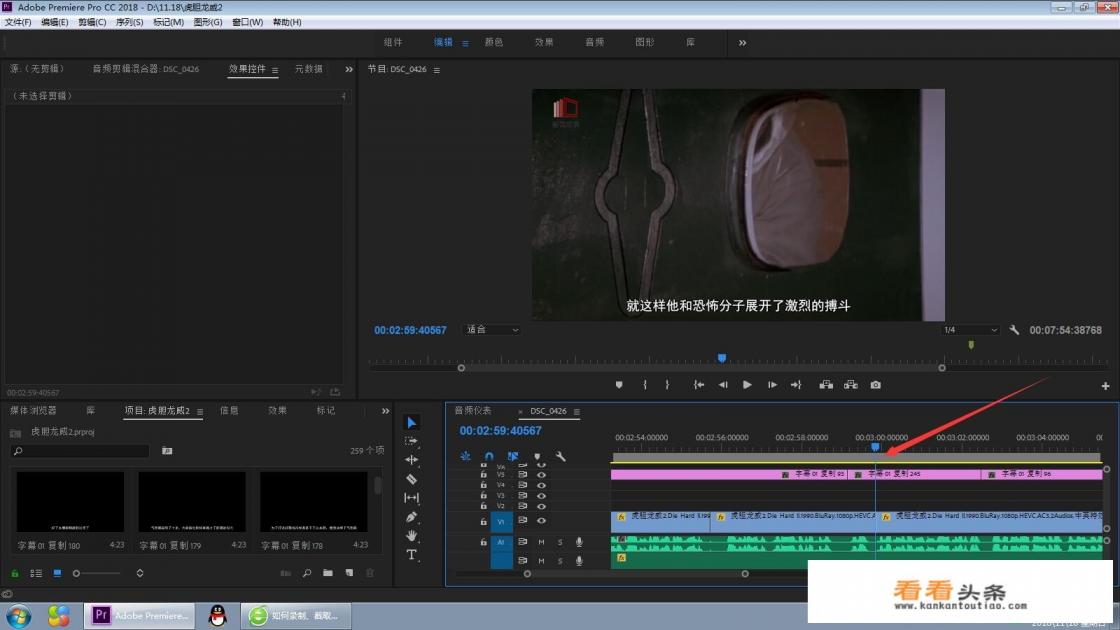Mute the A1 audio track
This screenshot has width=1120, height=630.
pyautogui.click(x=542, y=541)
